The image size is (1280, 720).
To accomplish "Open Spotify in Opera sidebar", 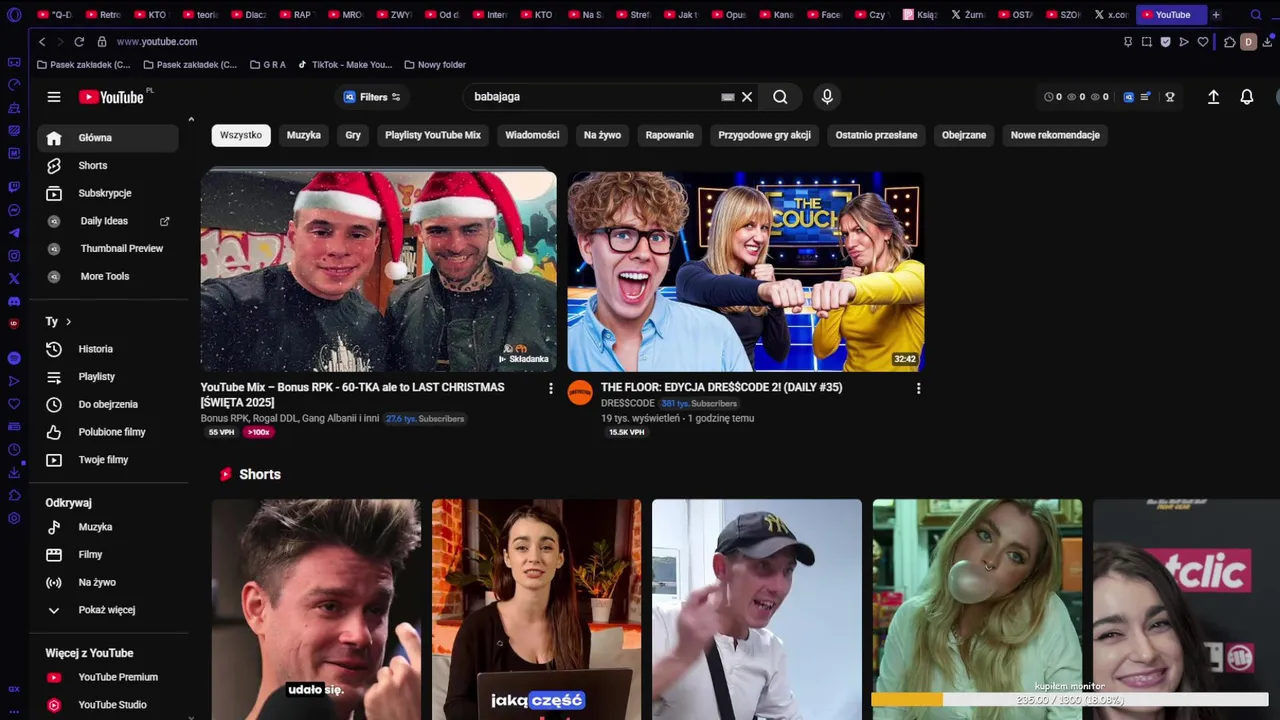I will click(14, 358).
